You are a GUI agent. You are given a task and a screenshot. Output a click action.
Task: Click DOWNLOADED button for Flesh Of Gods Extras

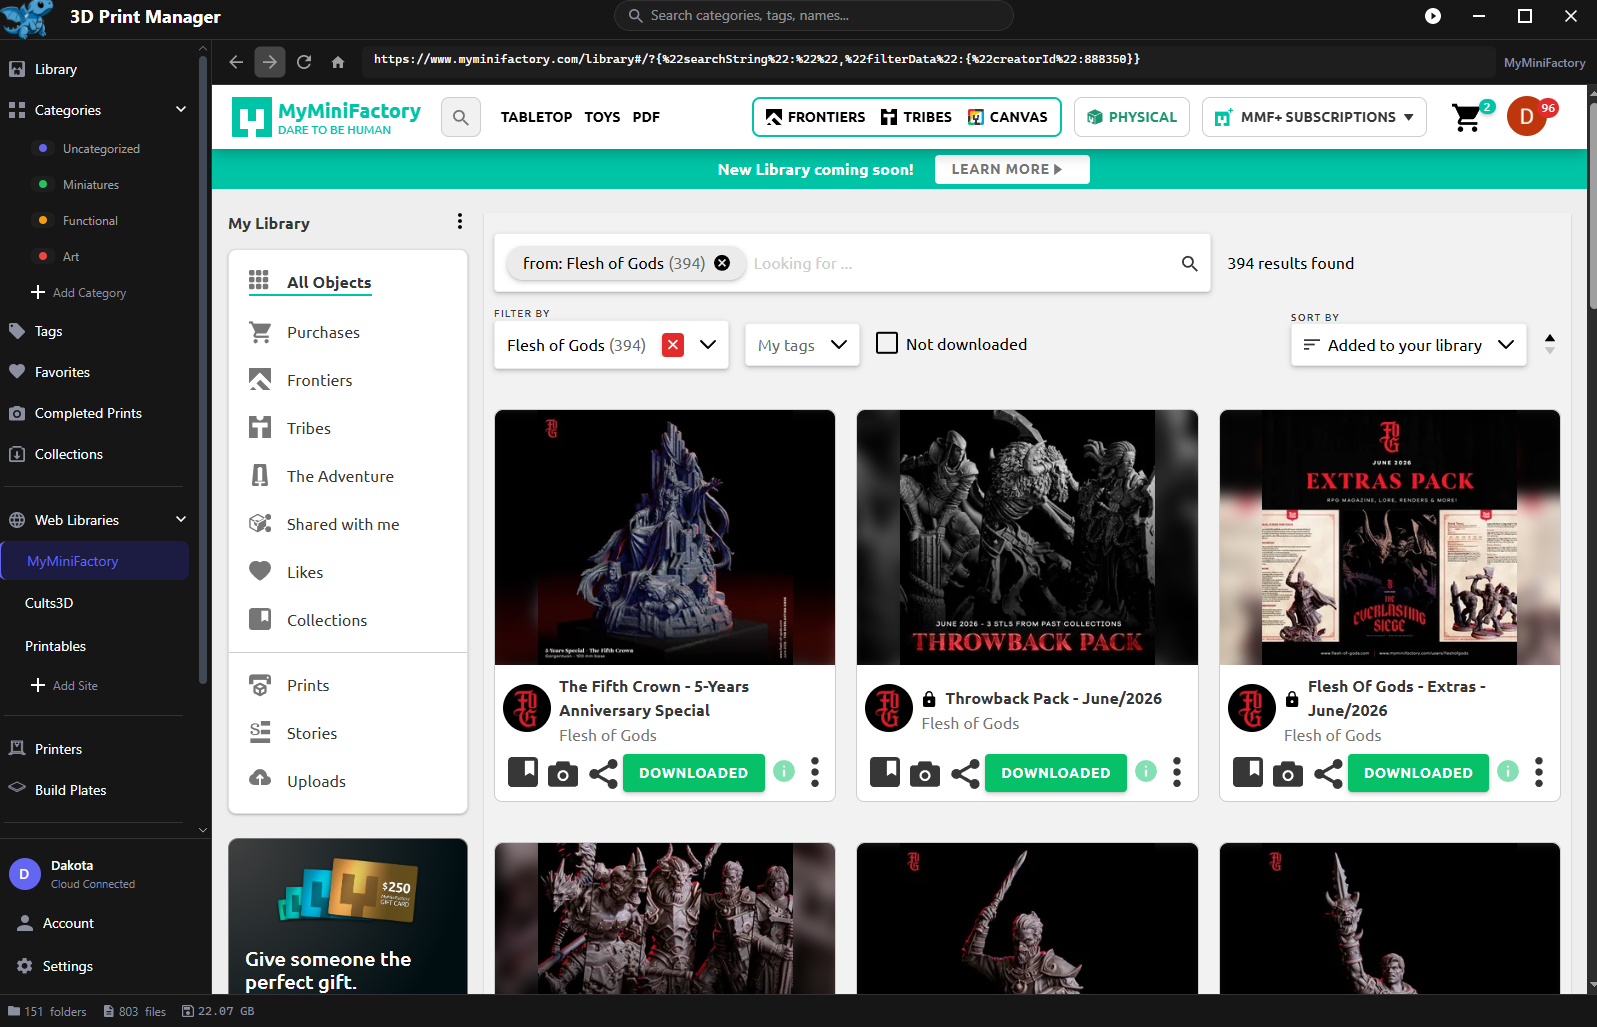(x=1418, y=773)
